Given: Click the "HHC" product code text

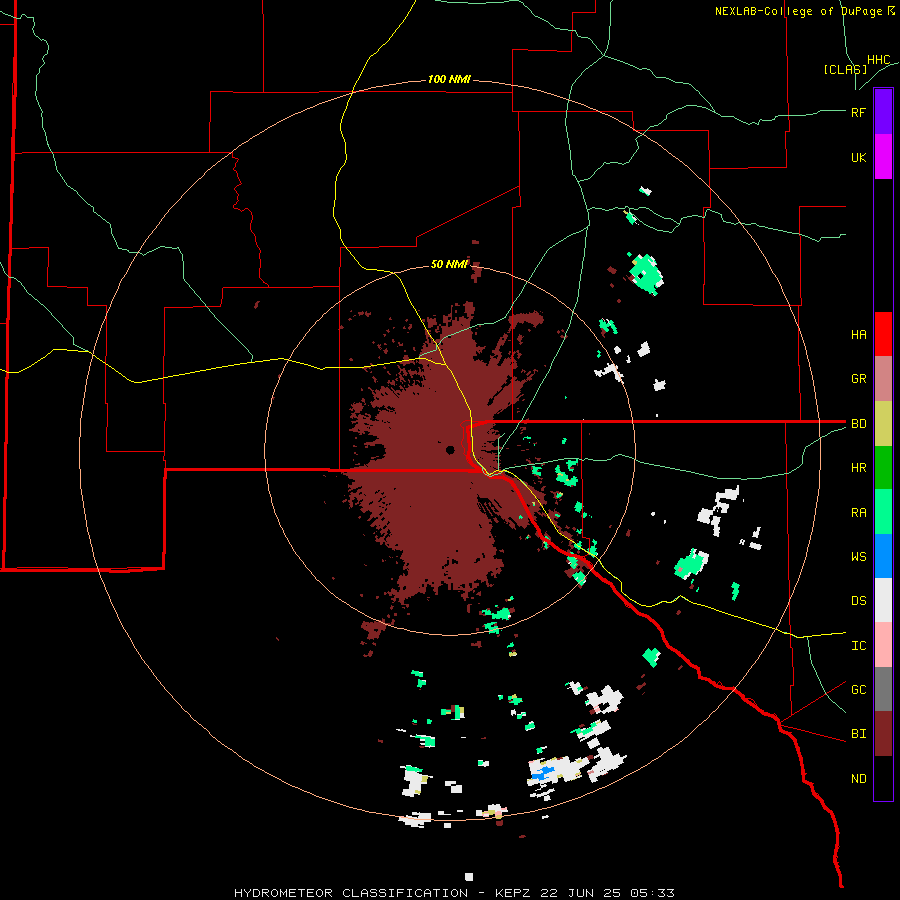Looking at the screenshot, I should click(x=879, y=60).
